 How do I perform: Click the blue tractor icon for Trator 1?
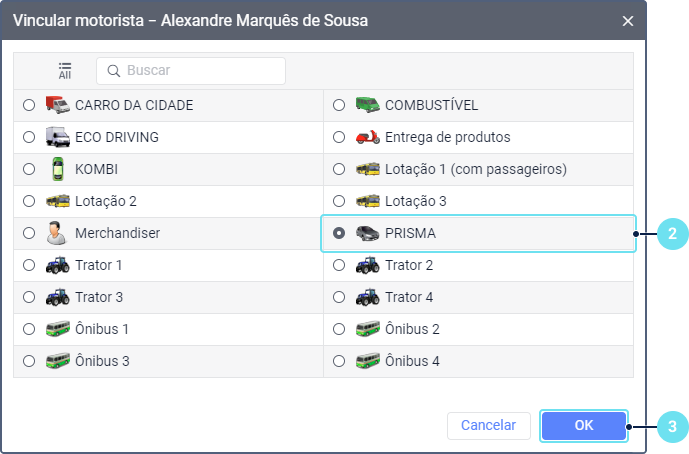coord(57,265)
